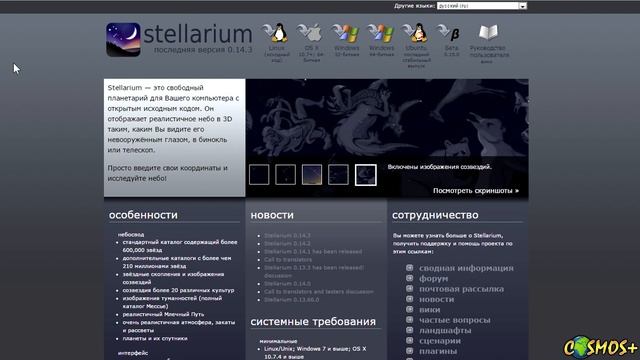Click 'созвездия более 20 различных культур' row
Image resolution: width=640 pixels, height=360 pixels.
[x=178, y=290]
